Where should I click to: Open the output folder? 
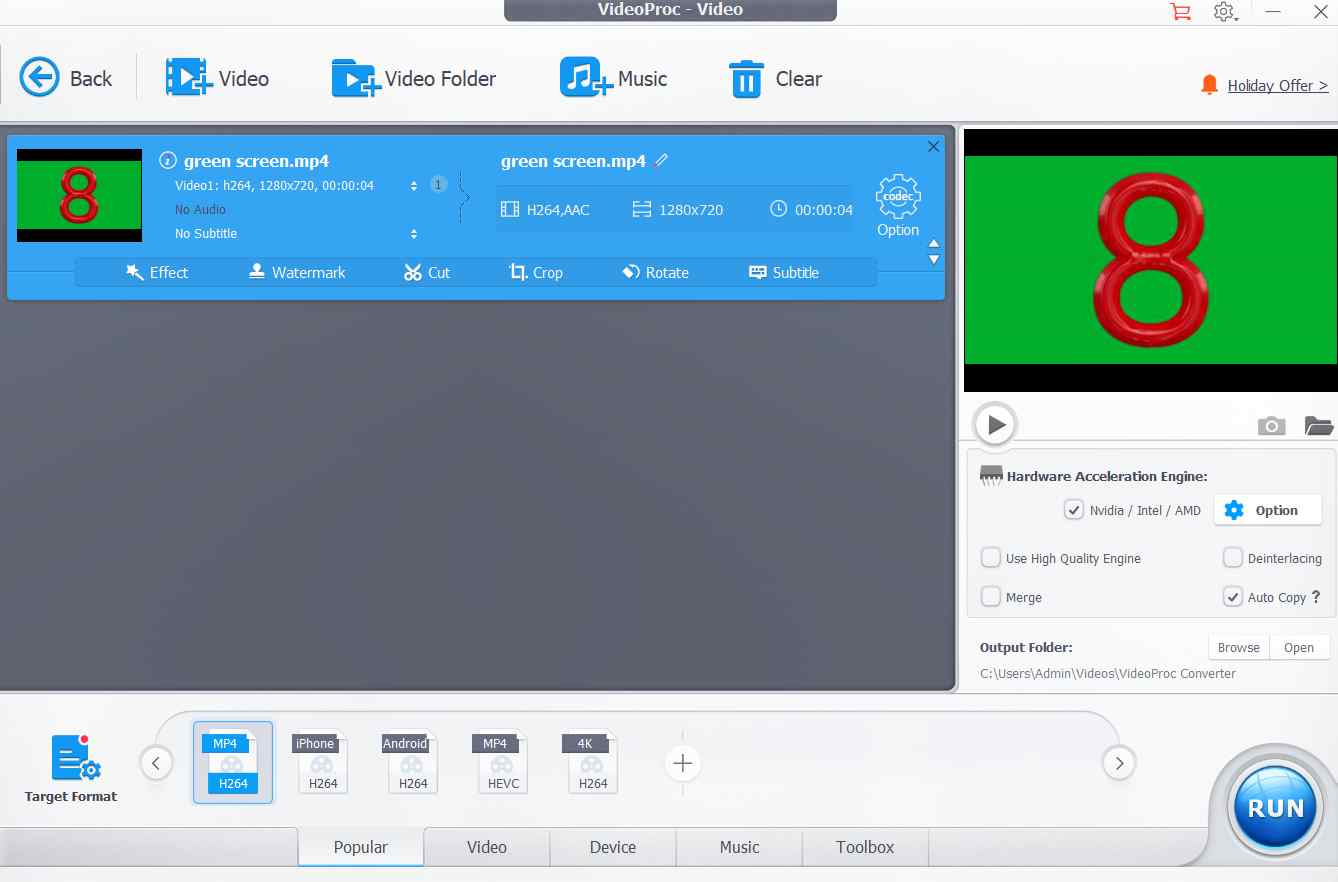(1299, 647)
